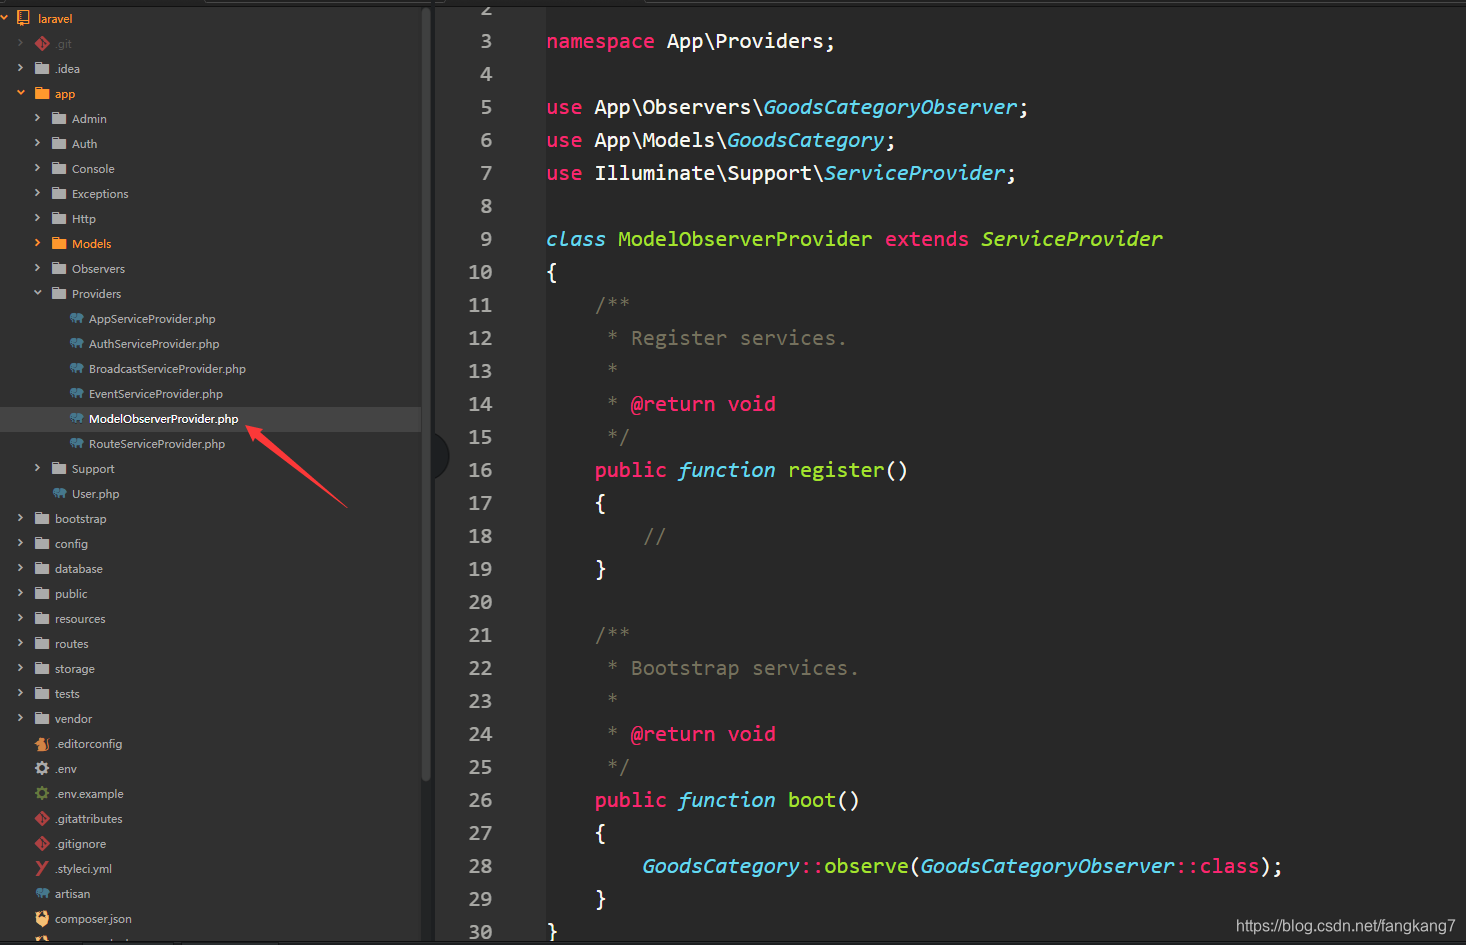Click the .env.example gear icon
The image size is (1466, 945).
pyautogui.click(x=42, y=793)
